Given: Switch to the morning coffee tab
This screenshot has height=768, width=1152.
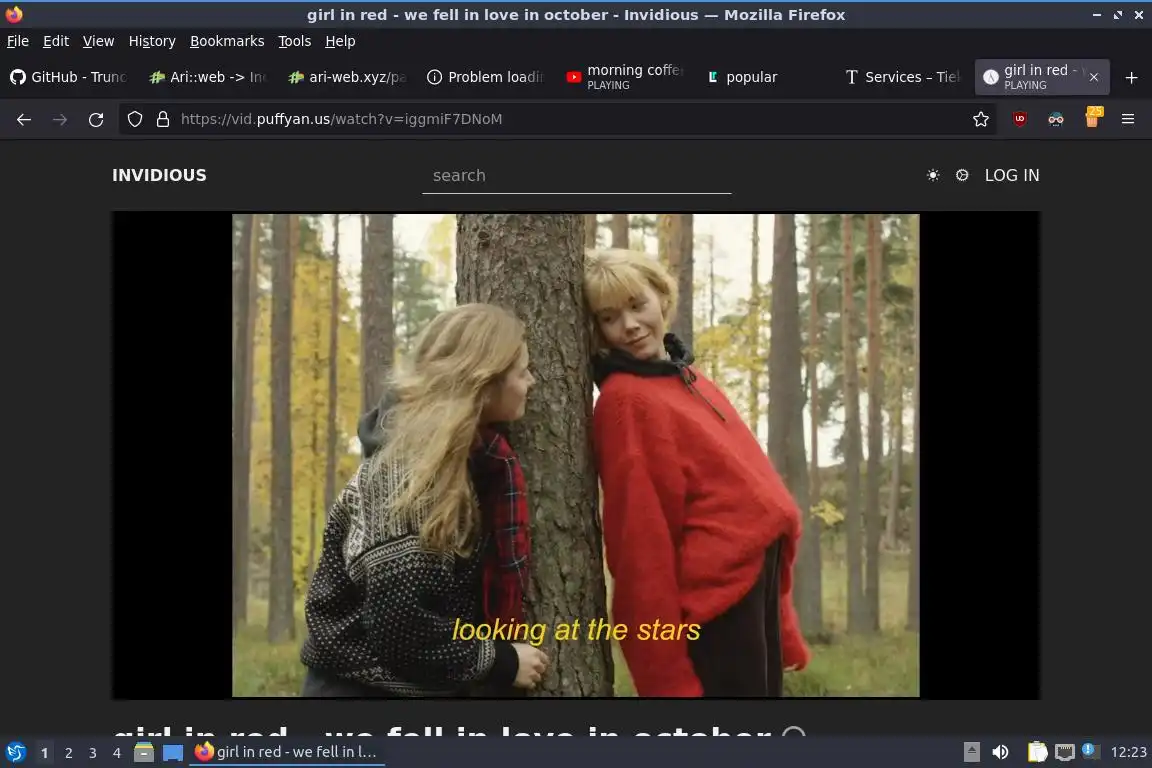Looking at the screenshot, I should [x=625, y=77].
